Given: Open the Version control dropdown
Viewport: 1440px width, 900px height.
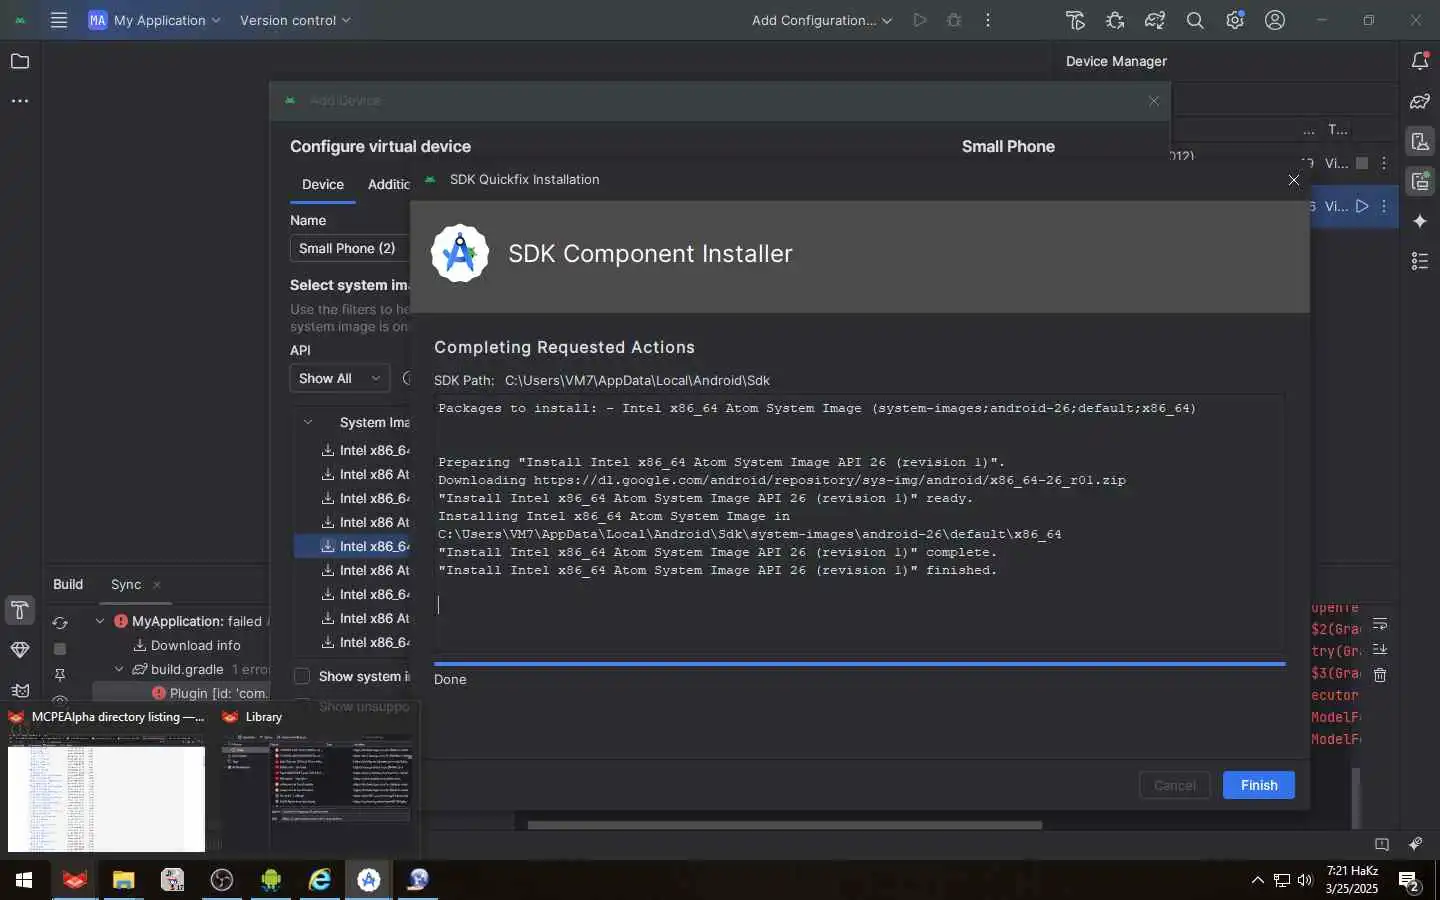Looking at the screenshot, I should [295, 20].
